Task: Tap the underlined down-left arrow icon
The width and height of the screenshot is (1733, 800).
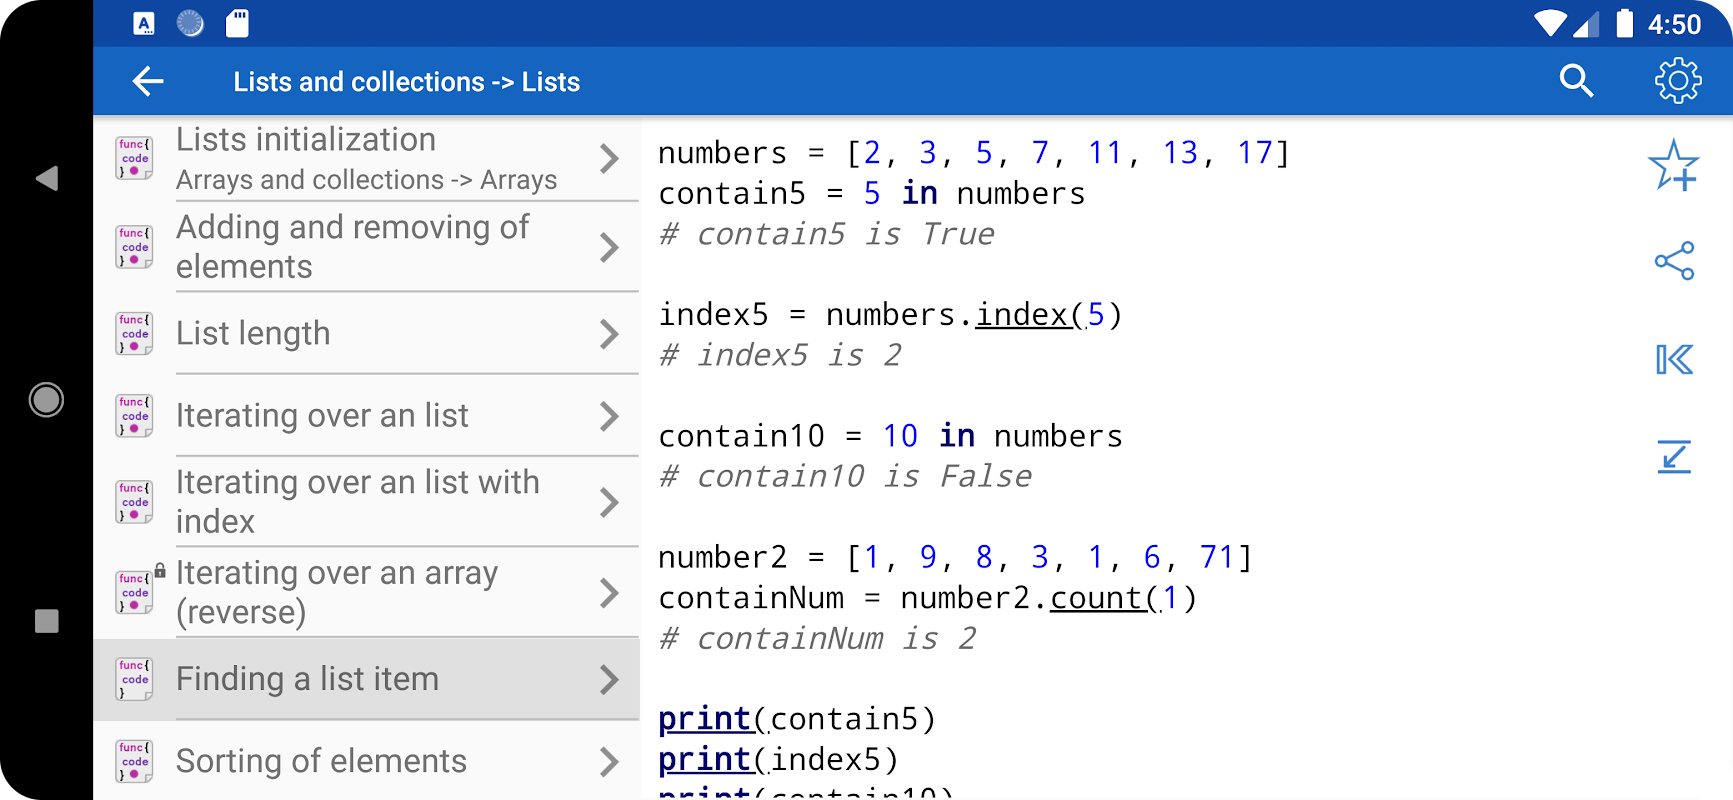Action: (x=1673, y=457)
